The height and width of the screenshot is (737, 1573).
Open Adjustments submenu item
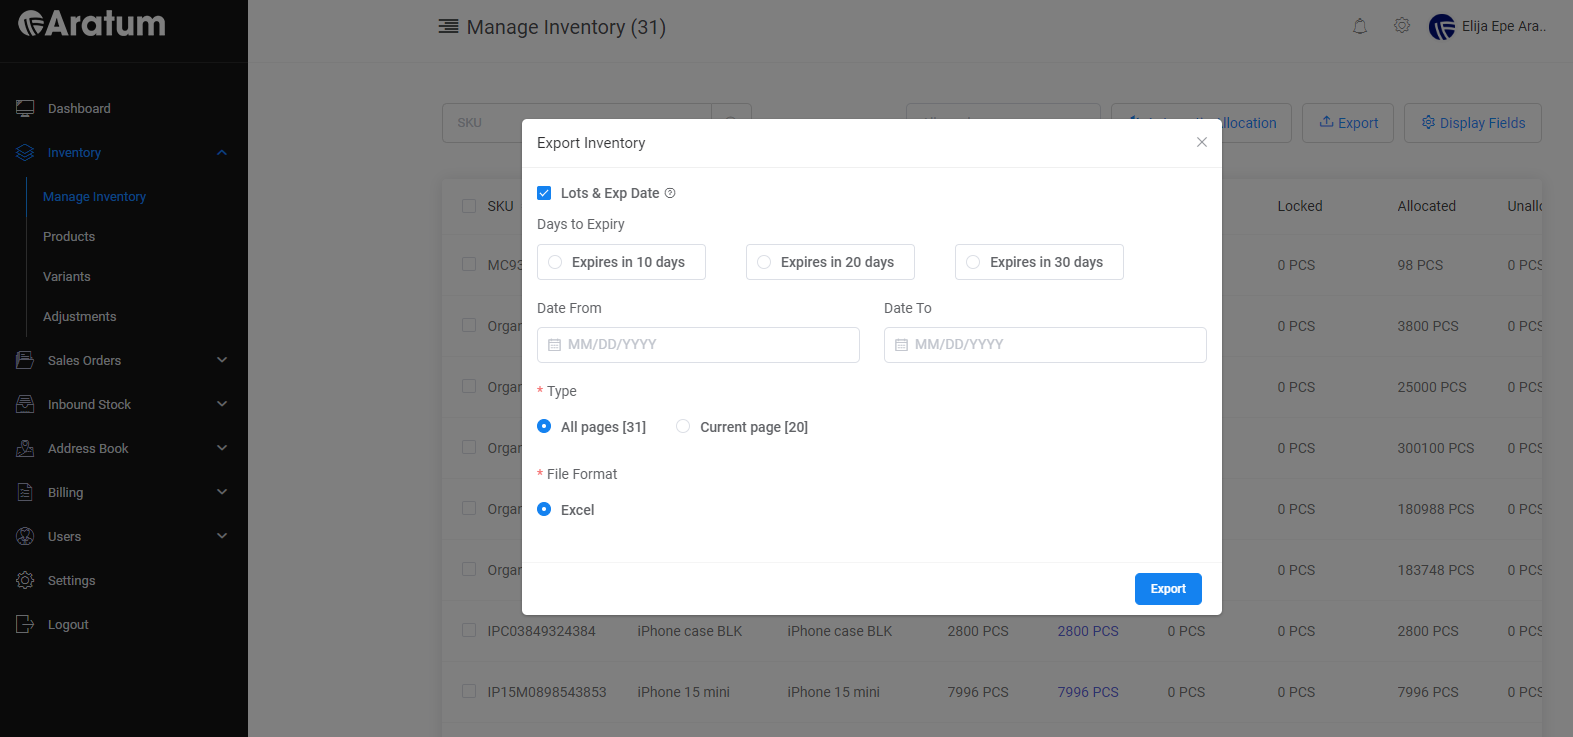click(80, 317)
